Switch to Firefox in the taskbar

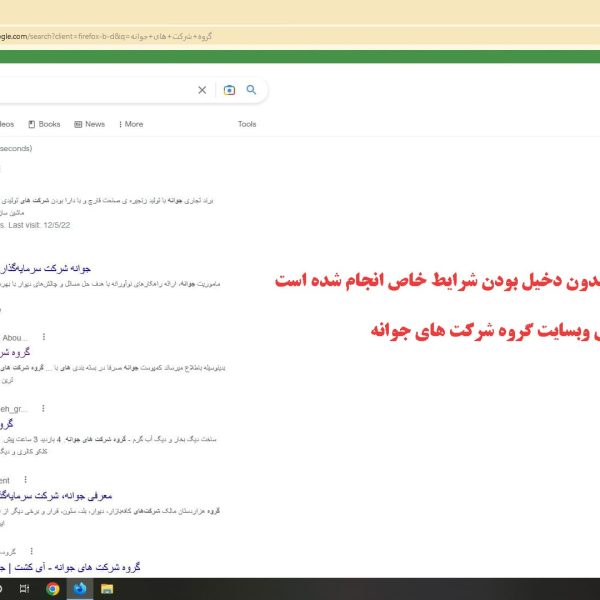point(80,589)
